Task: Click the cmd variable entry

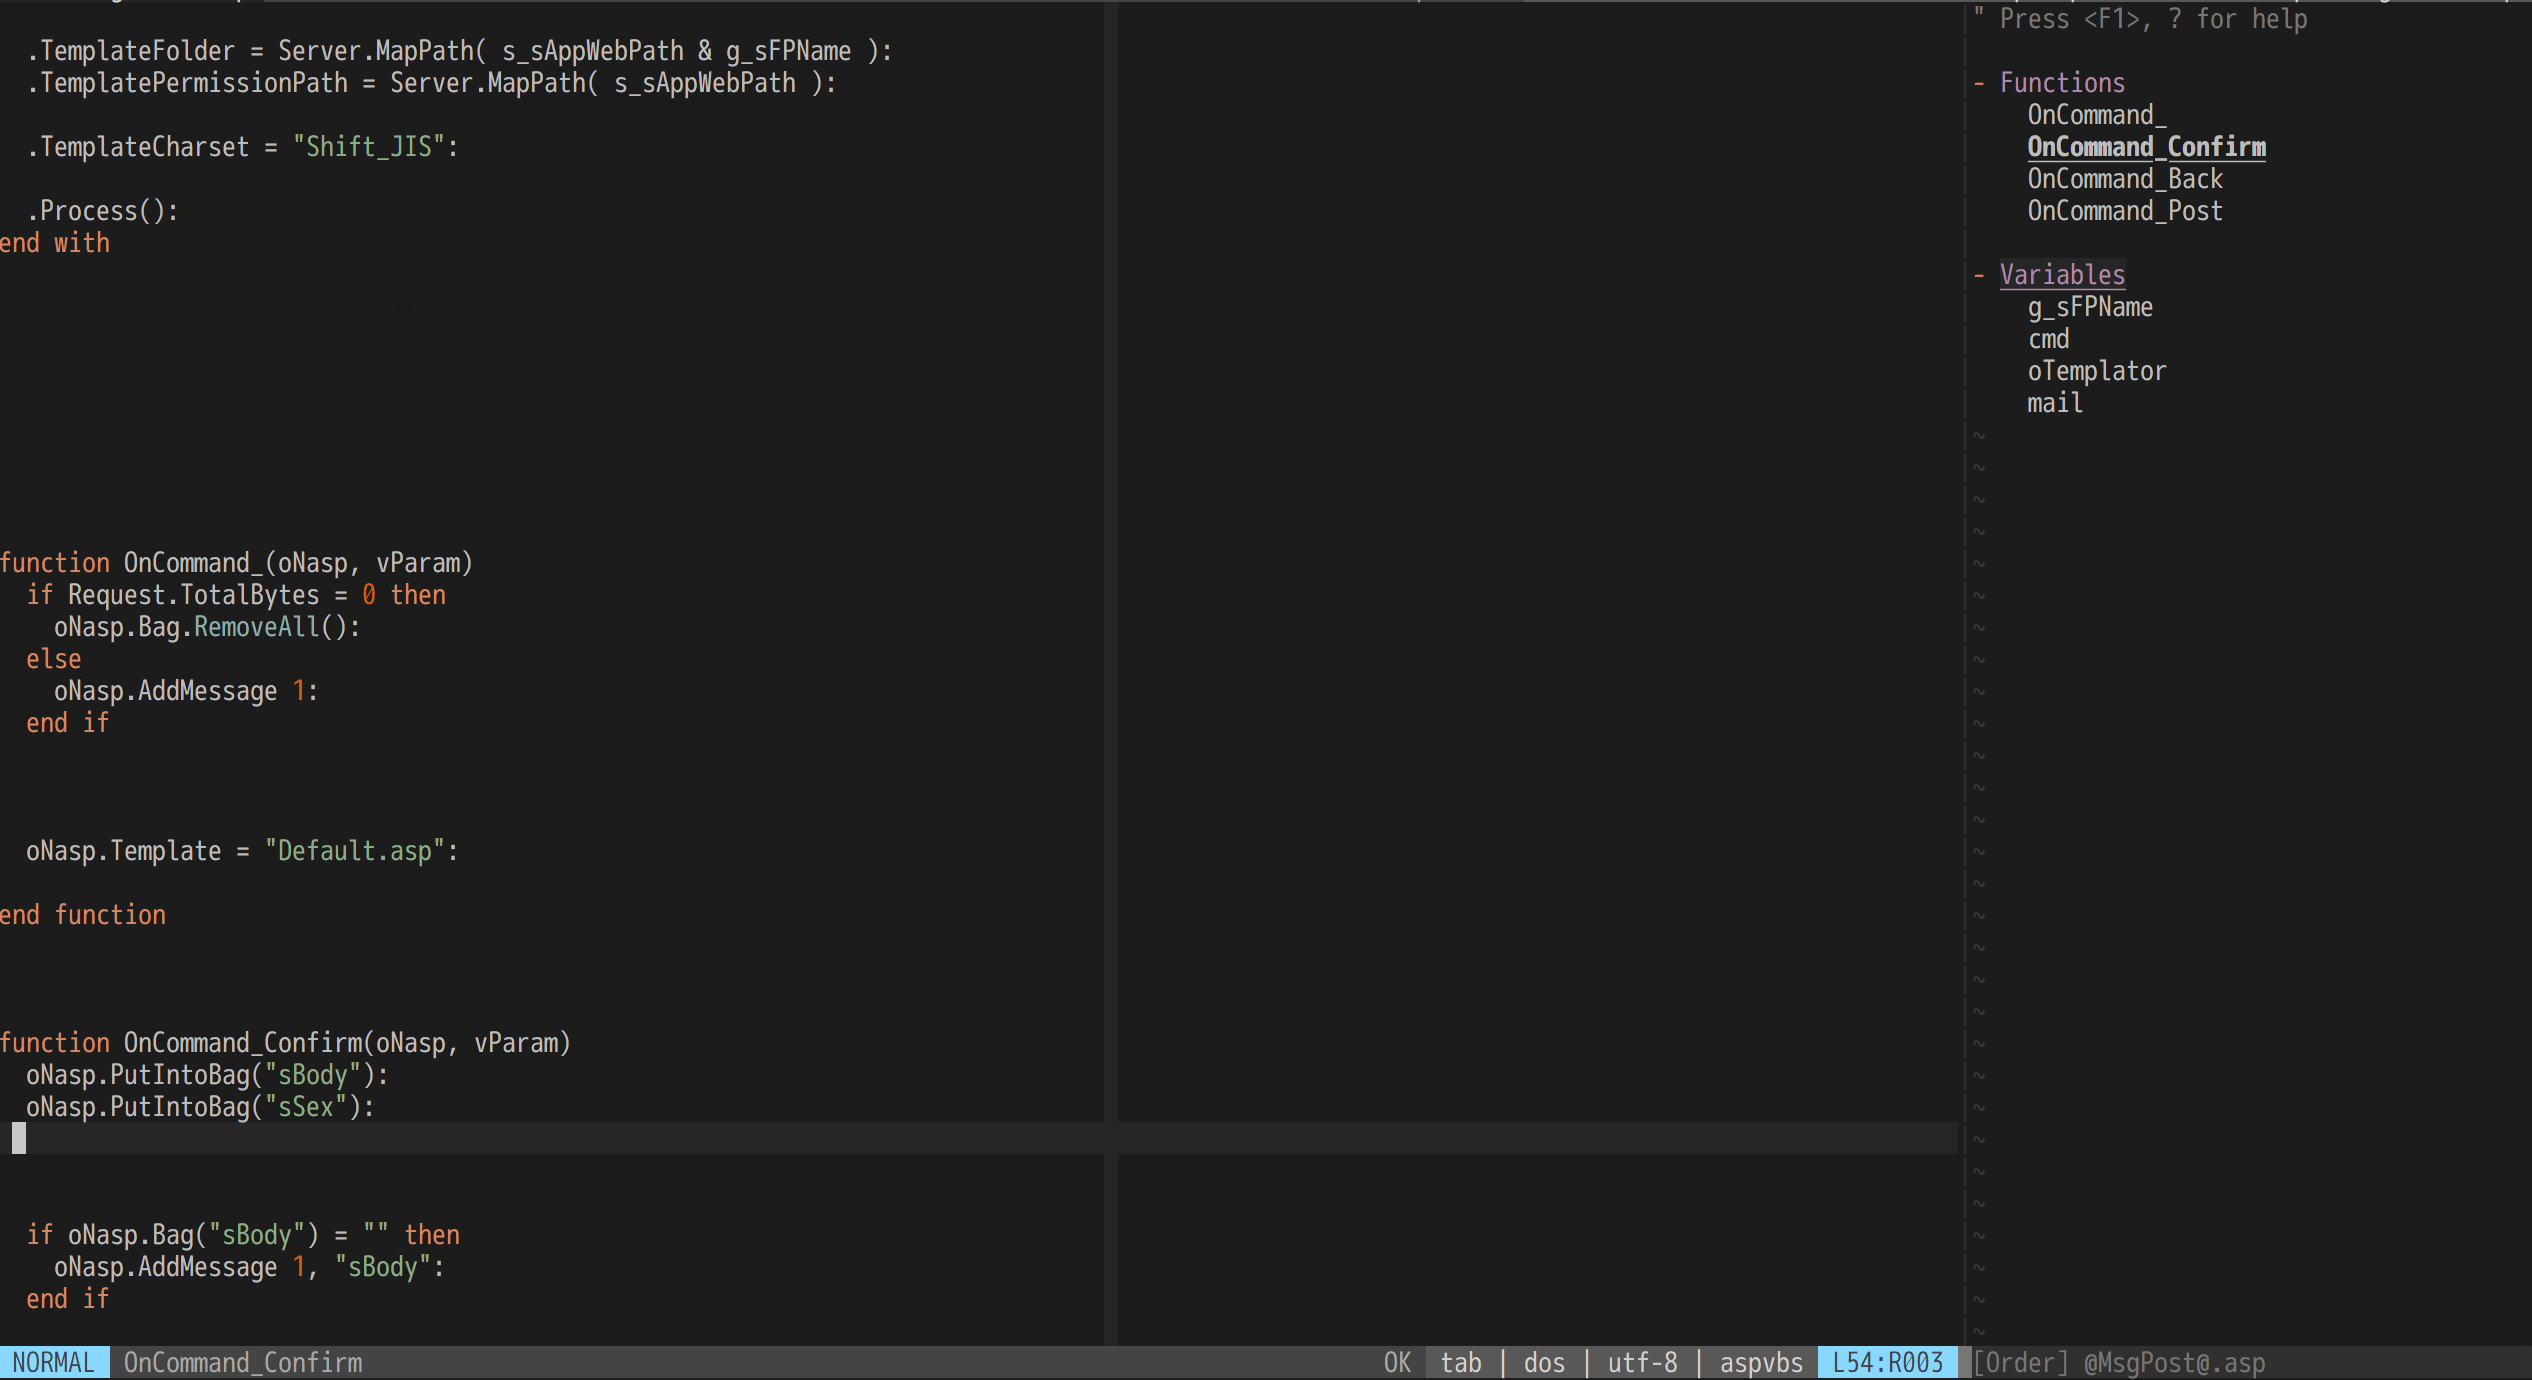Action: pyautogui.click(x=2048, y=338)
